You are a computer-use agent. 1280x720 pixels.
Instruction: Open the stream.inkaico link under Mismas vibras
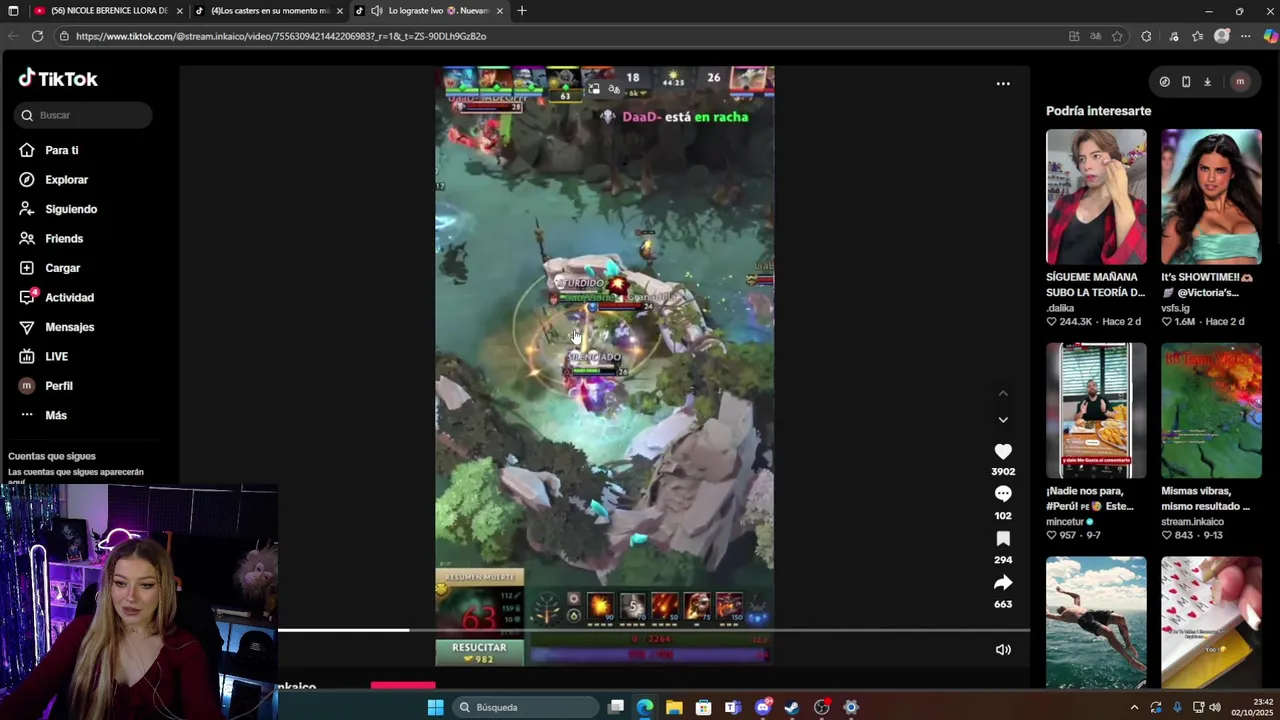point(1192,522)
